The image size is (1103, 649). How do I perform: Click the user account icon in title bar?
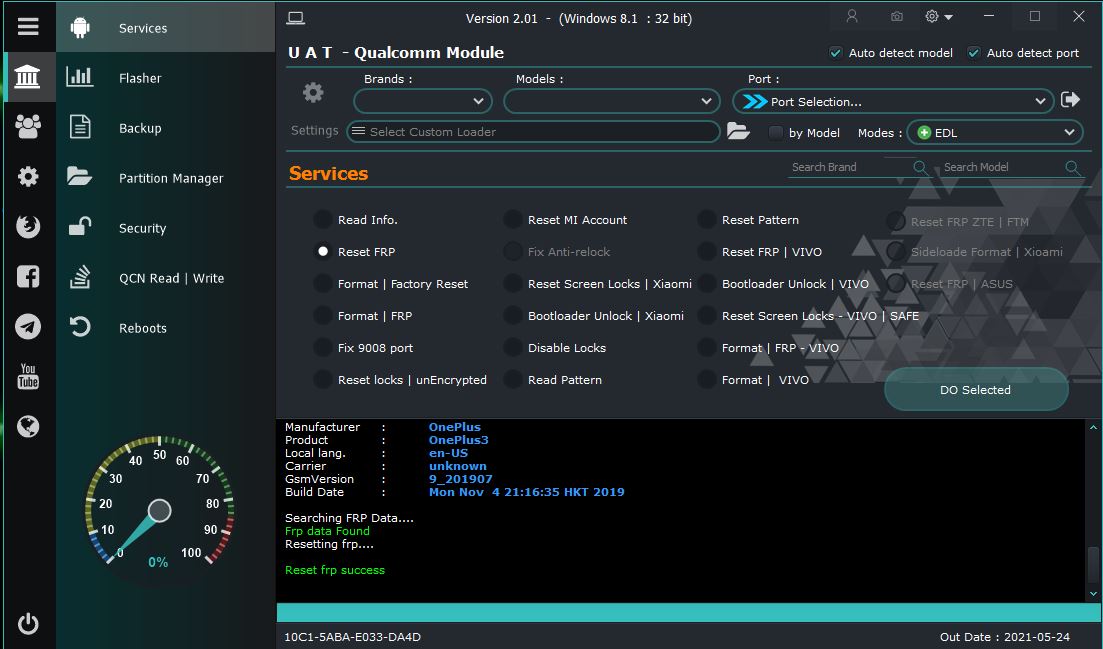point(852,16)
